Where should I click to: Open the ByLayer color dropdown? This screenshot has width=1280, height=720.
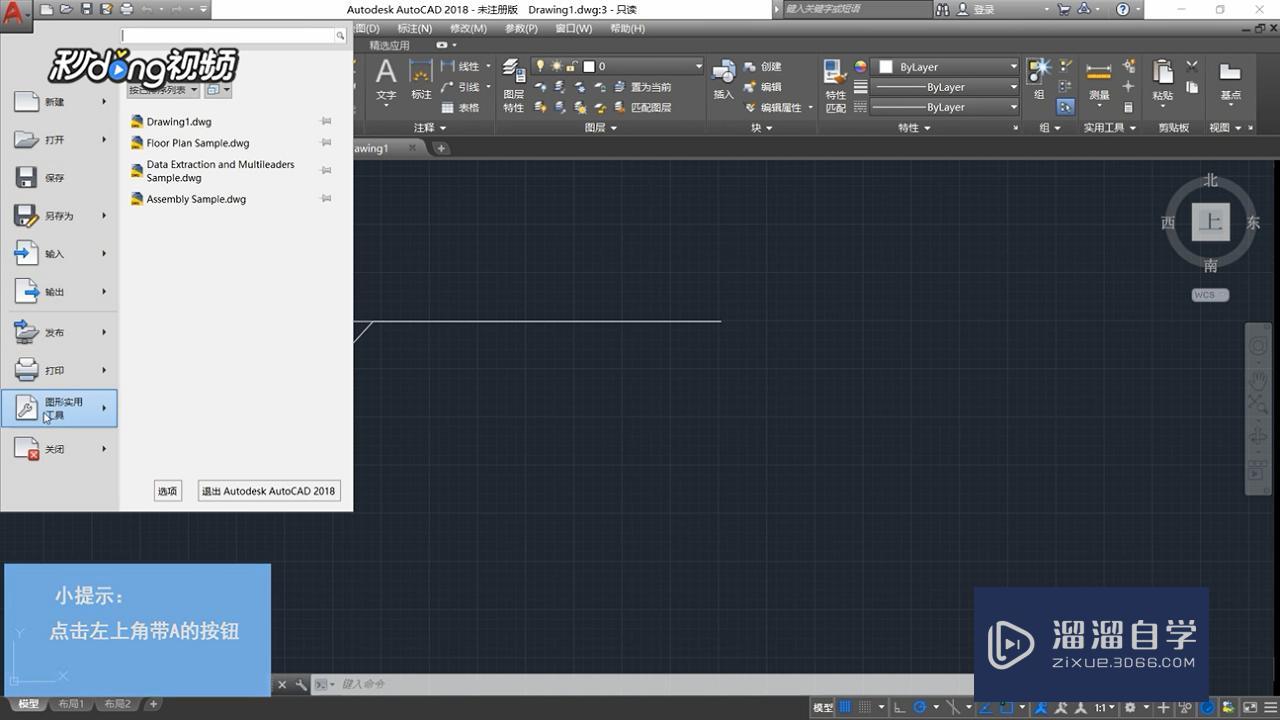[x=945, y=67]
